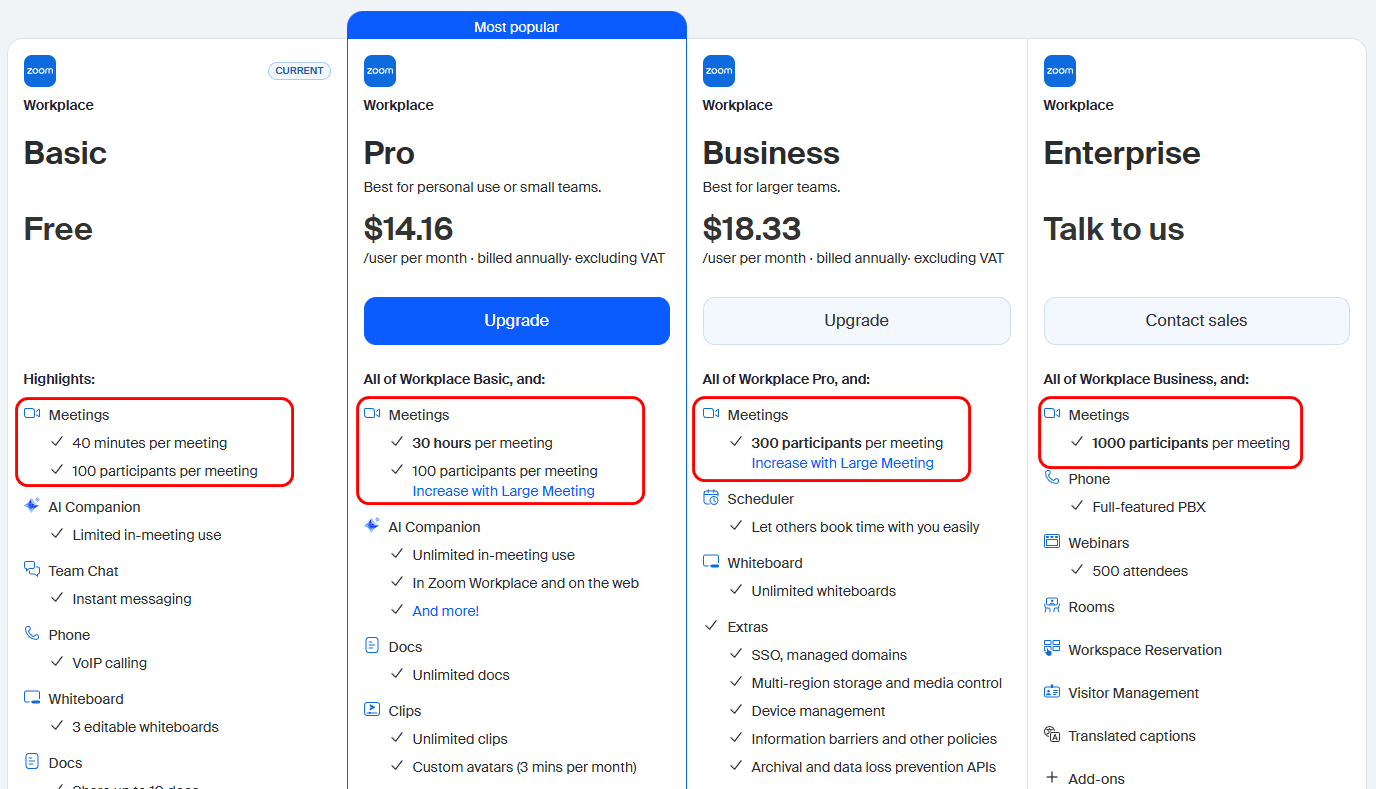Click the Rooms icon in Enterprise plan
The image size is (1376, 789).
(x=1052, y=606)
